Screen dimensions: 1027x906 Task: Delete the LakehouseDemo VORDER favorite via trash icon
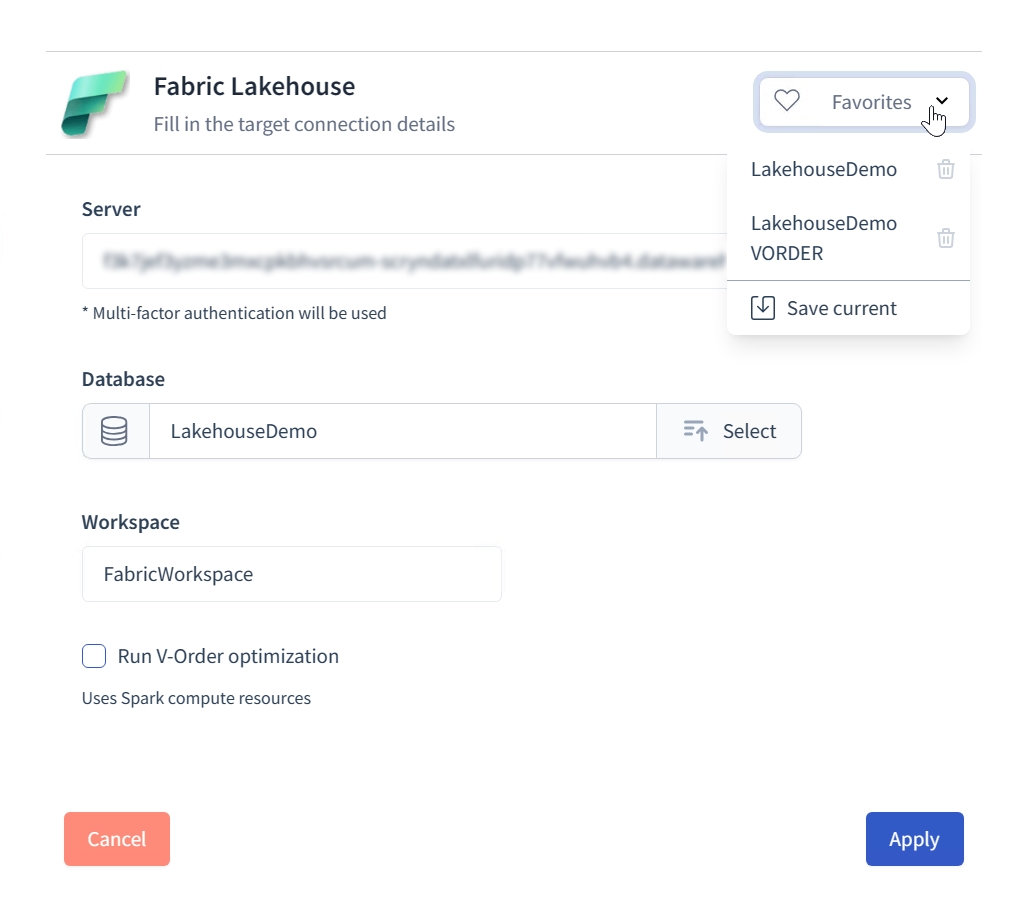[945, 238]
